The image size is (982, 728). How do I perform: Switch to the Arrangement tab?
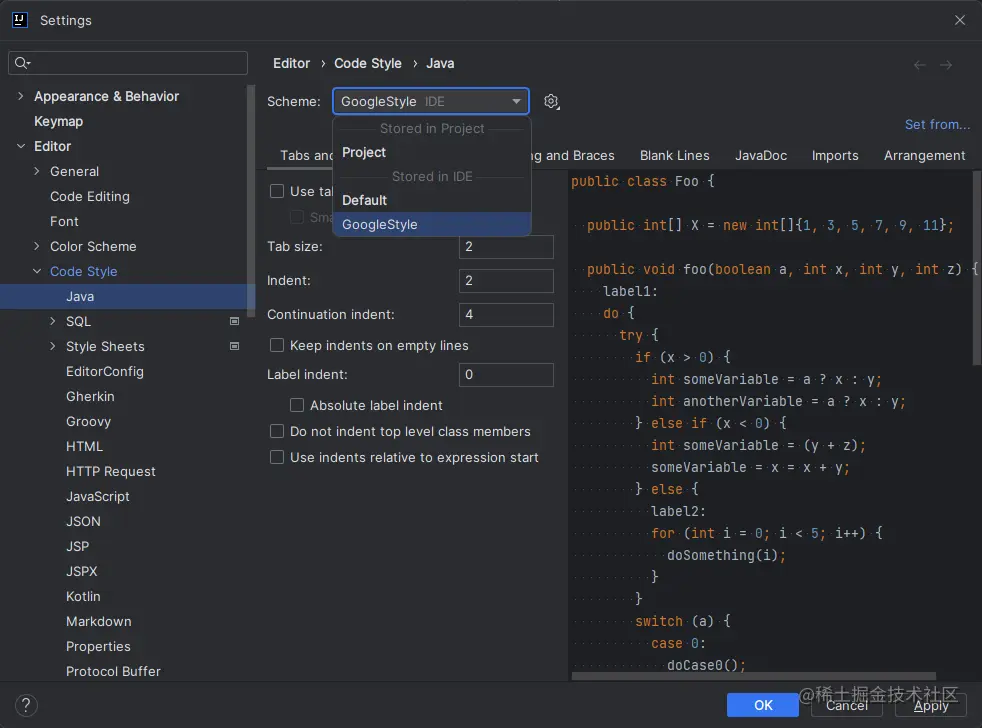tap(924, 155)
